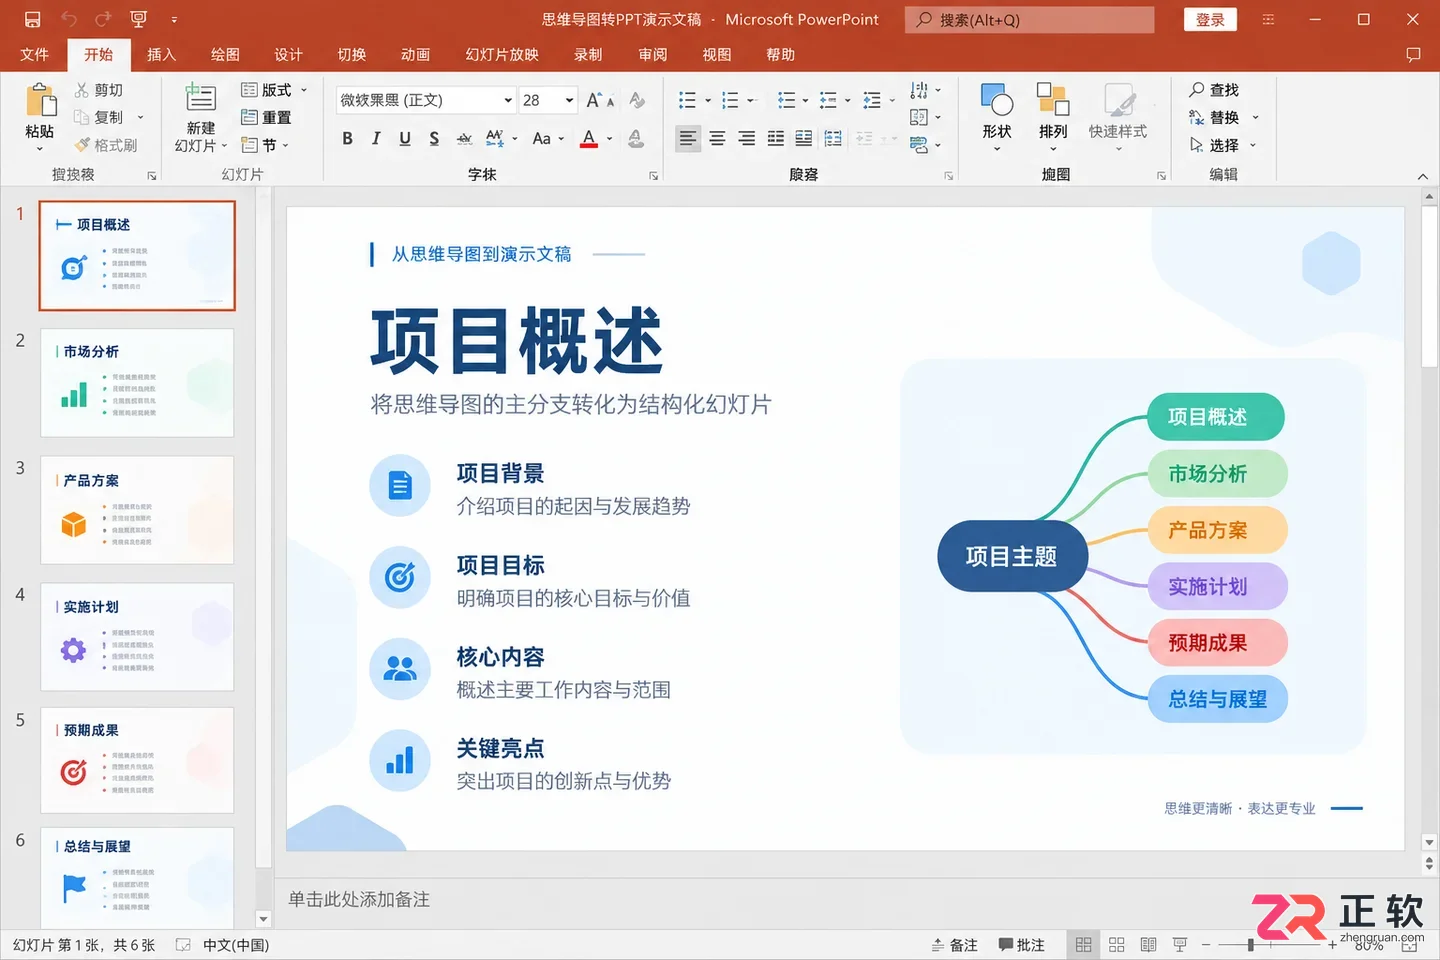Click the Start From Beginning presentation icon
1440x960 pixels.
[x=138, y=19]
